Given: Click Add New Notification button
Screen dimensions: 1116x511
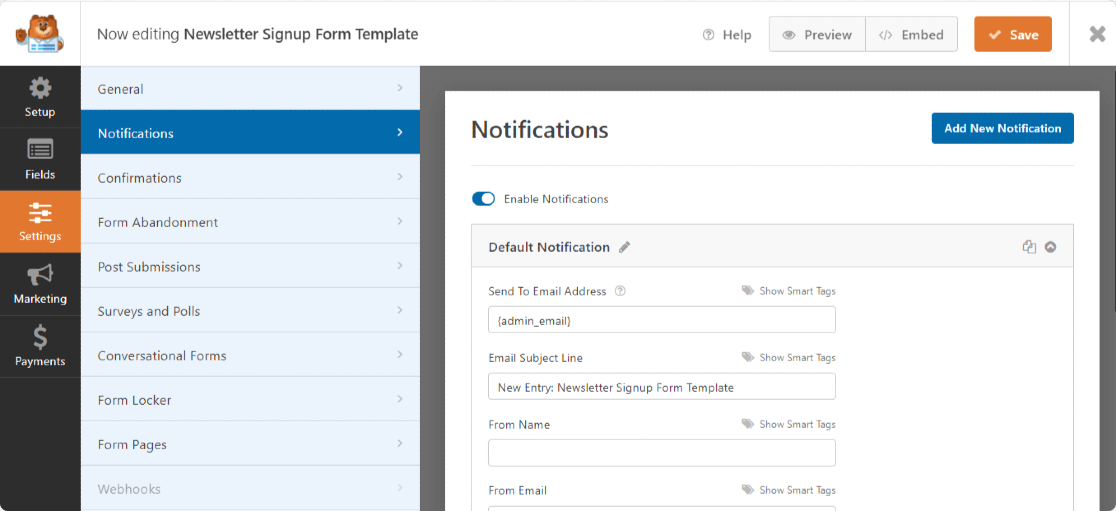Looking at the screenshot, I should [1002, 128].
